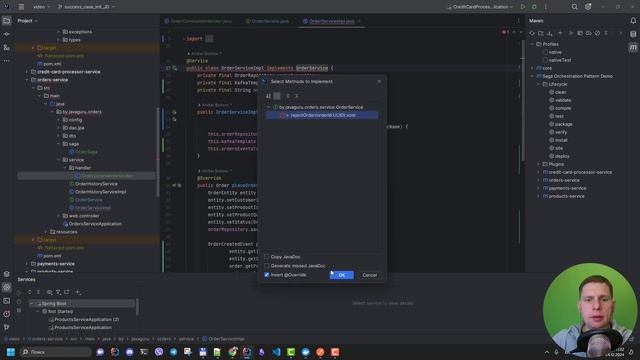
Task: Collapse the orders-service module
Action: [27, 80]
